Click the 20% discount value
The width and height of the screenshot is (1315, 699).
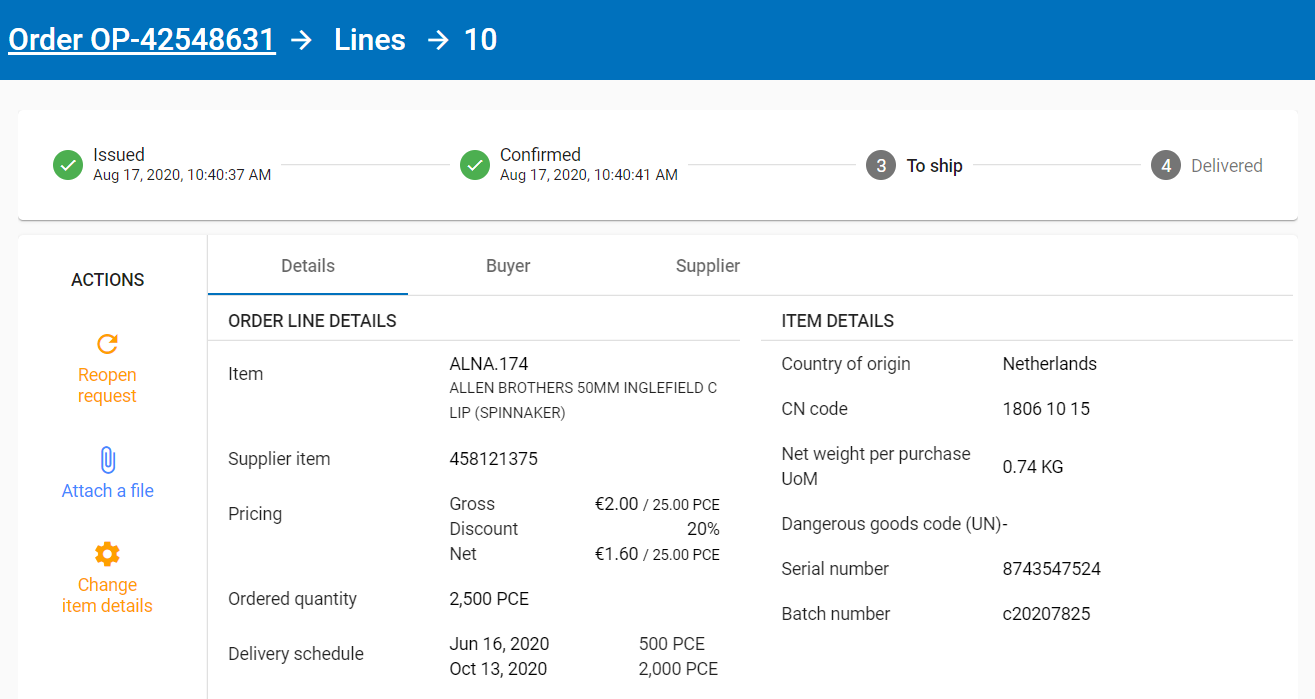tap(703, 529)
